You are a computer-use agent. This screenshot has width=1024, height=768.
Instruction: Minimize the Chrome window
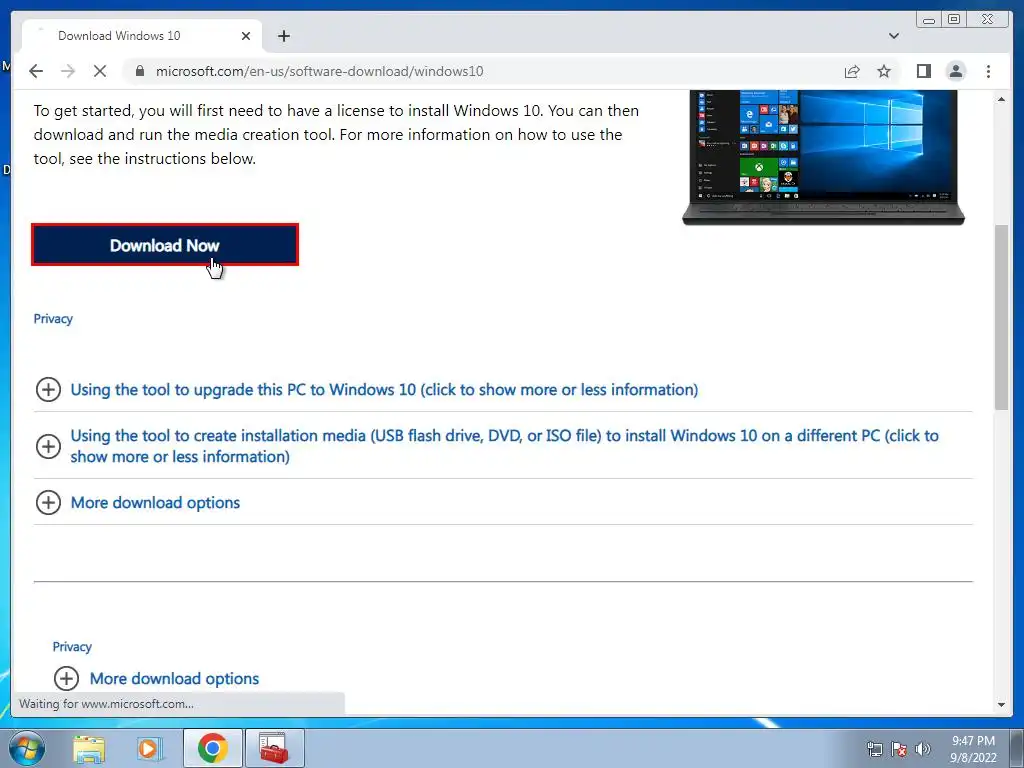(929, 20)
